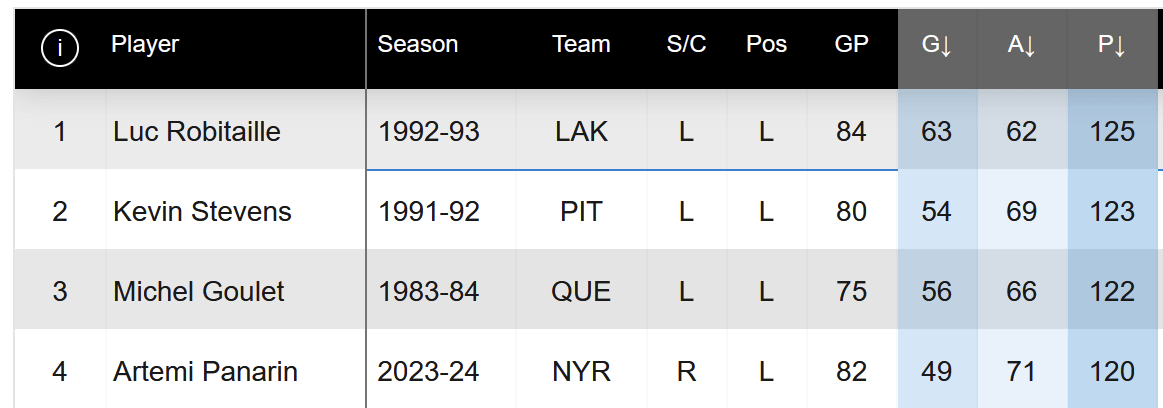The image size is (1163, 408).
Task: Select Robitaille's 125 points cell
Action: (1113, 131)
